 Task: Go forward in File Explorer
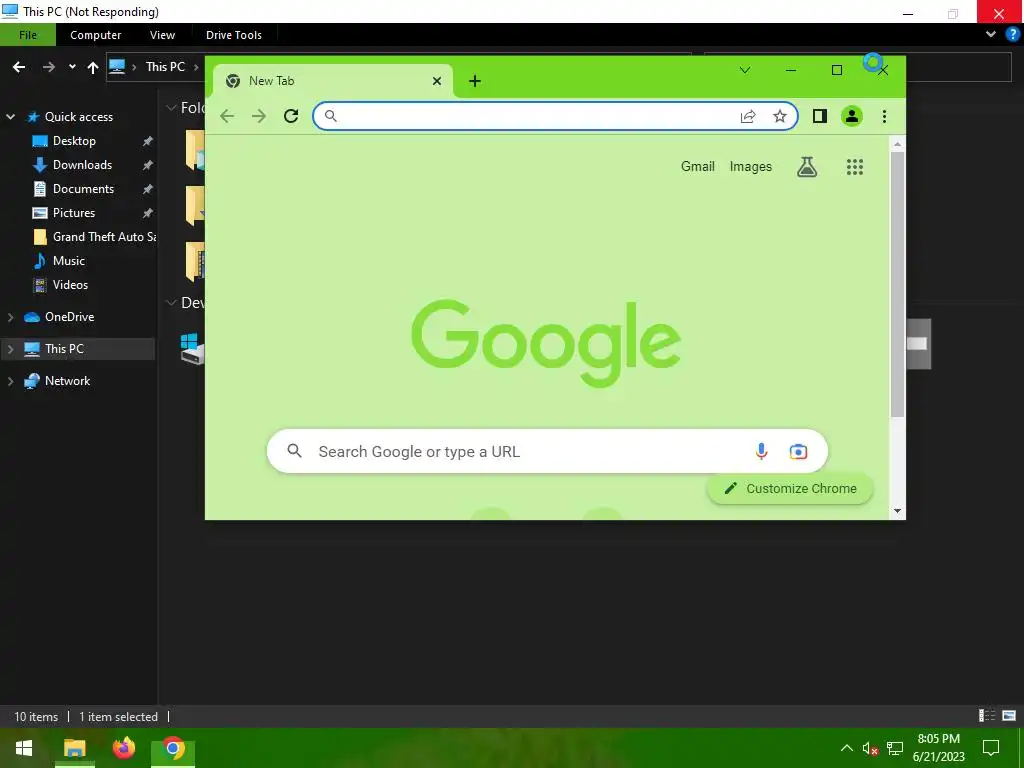pyautogui.click(x=49, y=67)
